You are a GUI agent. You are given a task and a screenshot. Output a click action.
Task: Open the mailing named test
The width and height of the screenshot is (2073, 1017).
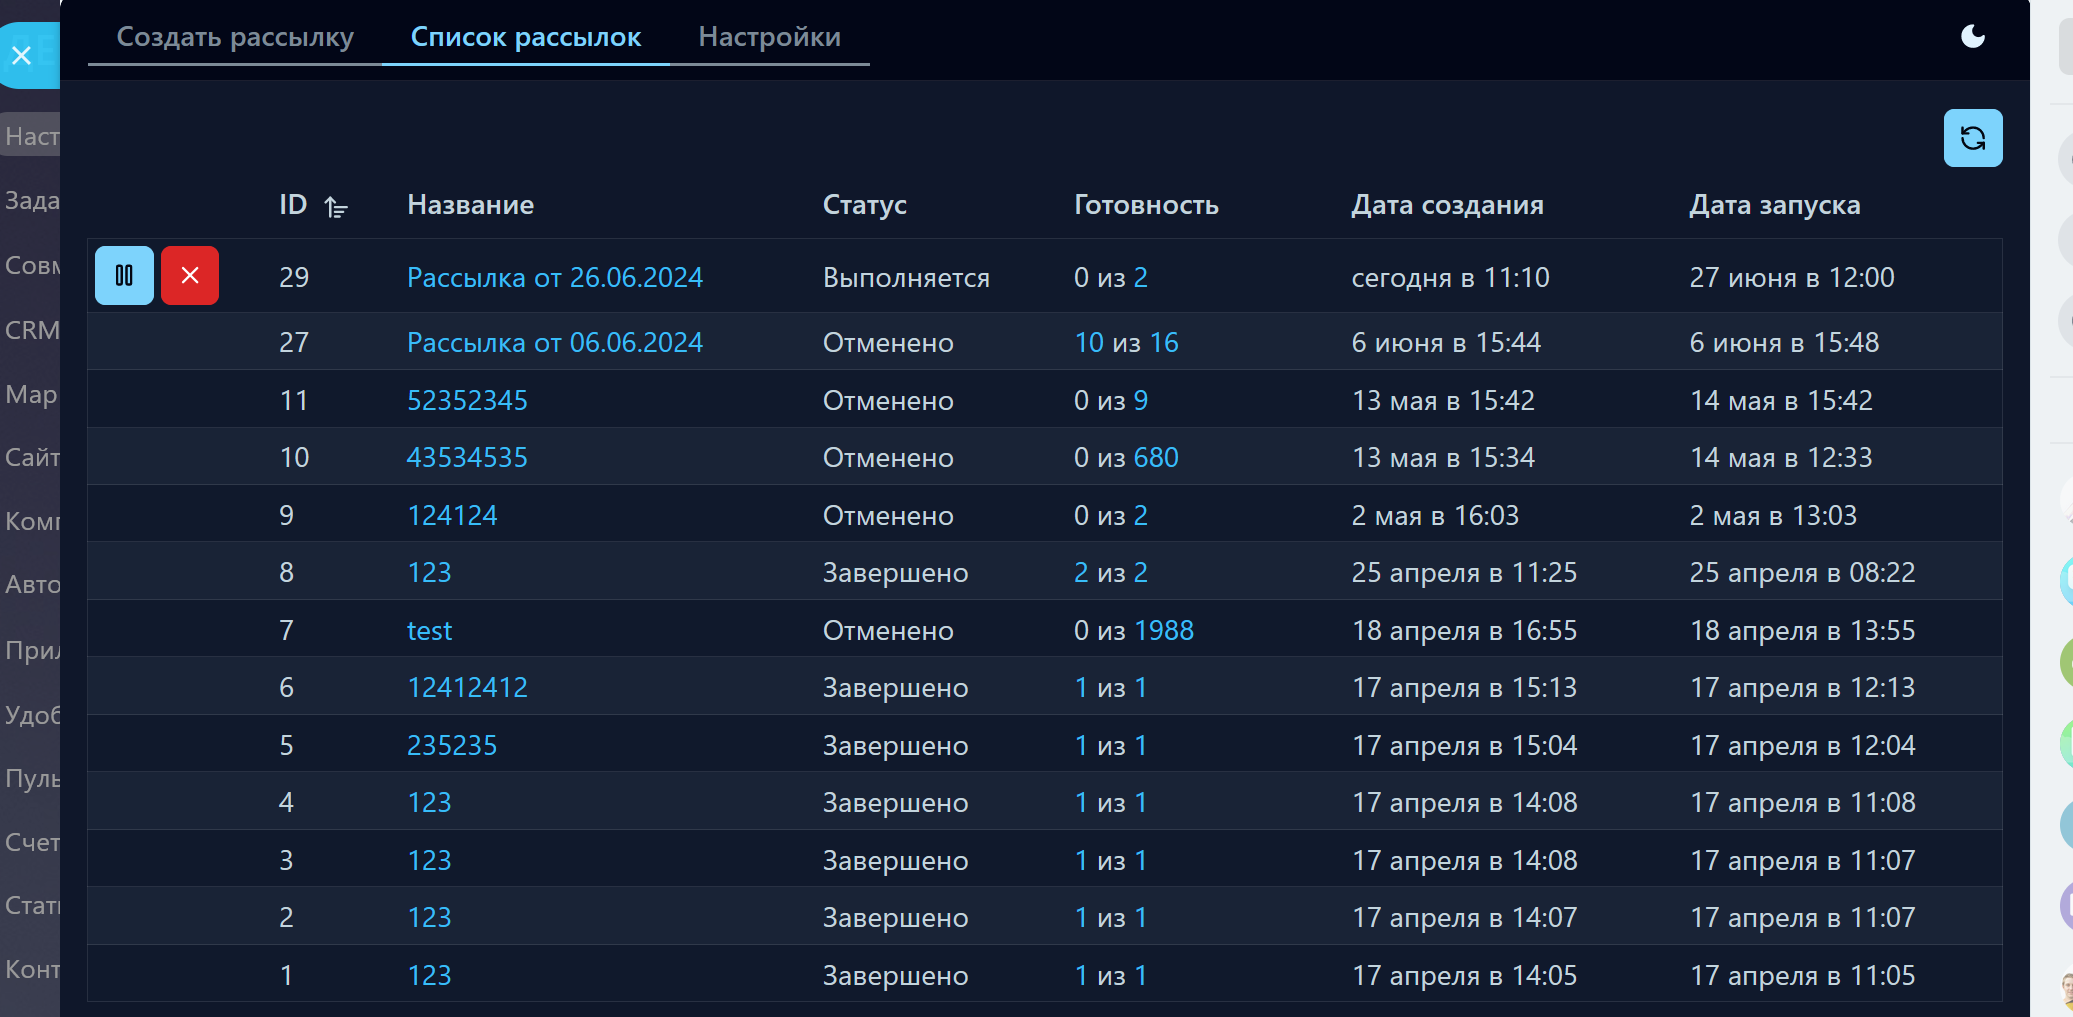tap(429, 631)
